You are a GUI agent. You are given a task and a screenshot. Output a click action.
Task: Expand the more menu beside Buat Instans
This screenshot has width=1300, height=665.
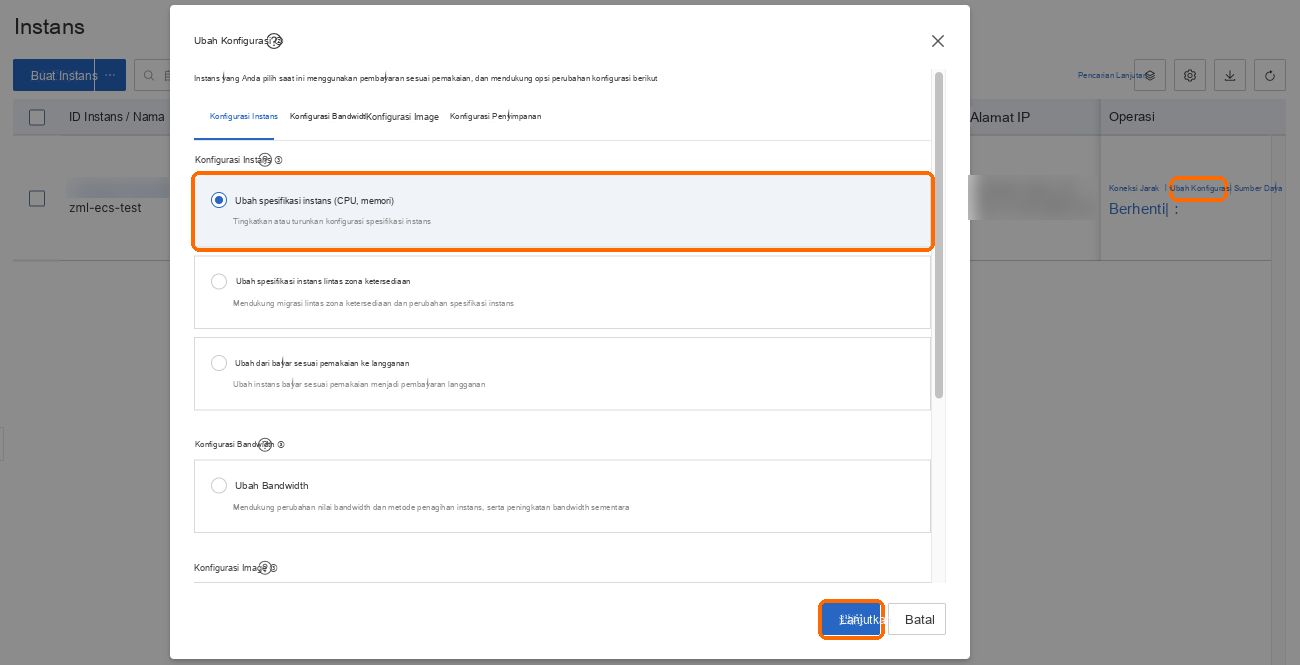[110, 75]
